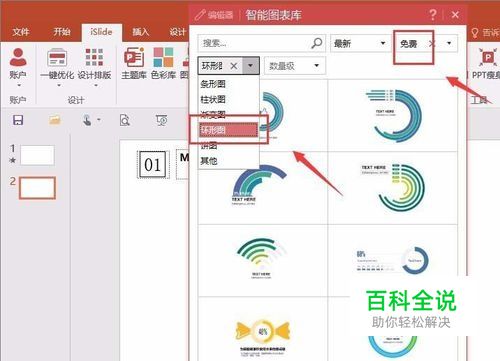
Task: Select 其他 from the category list
Action: pos(228,161)
